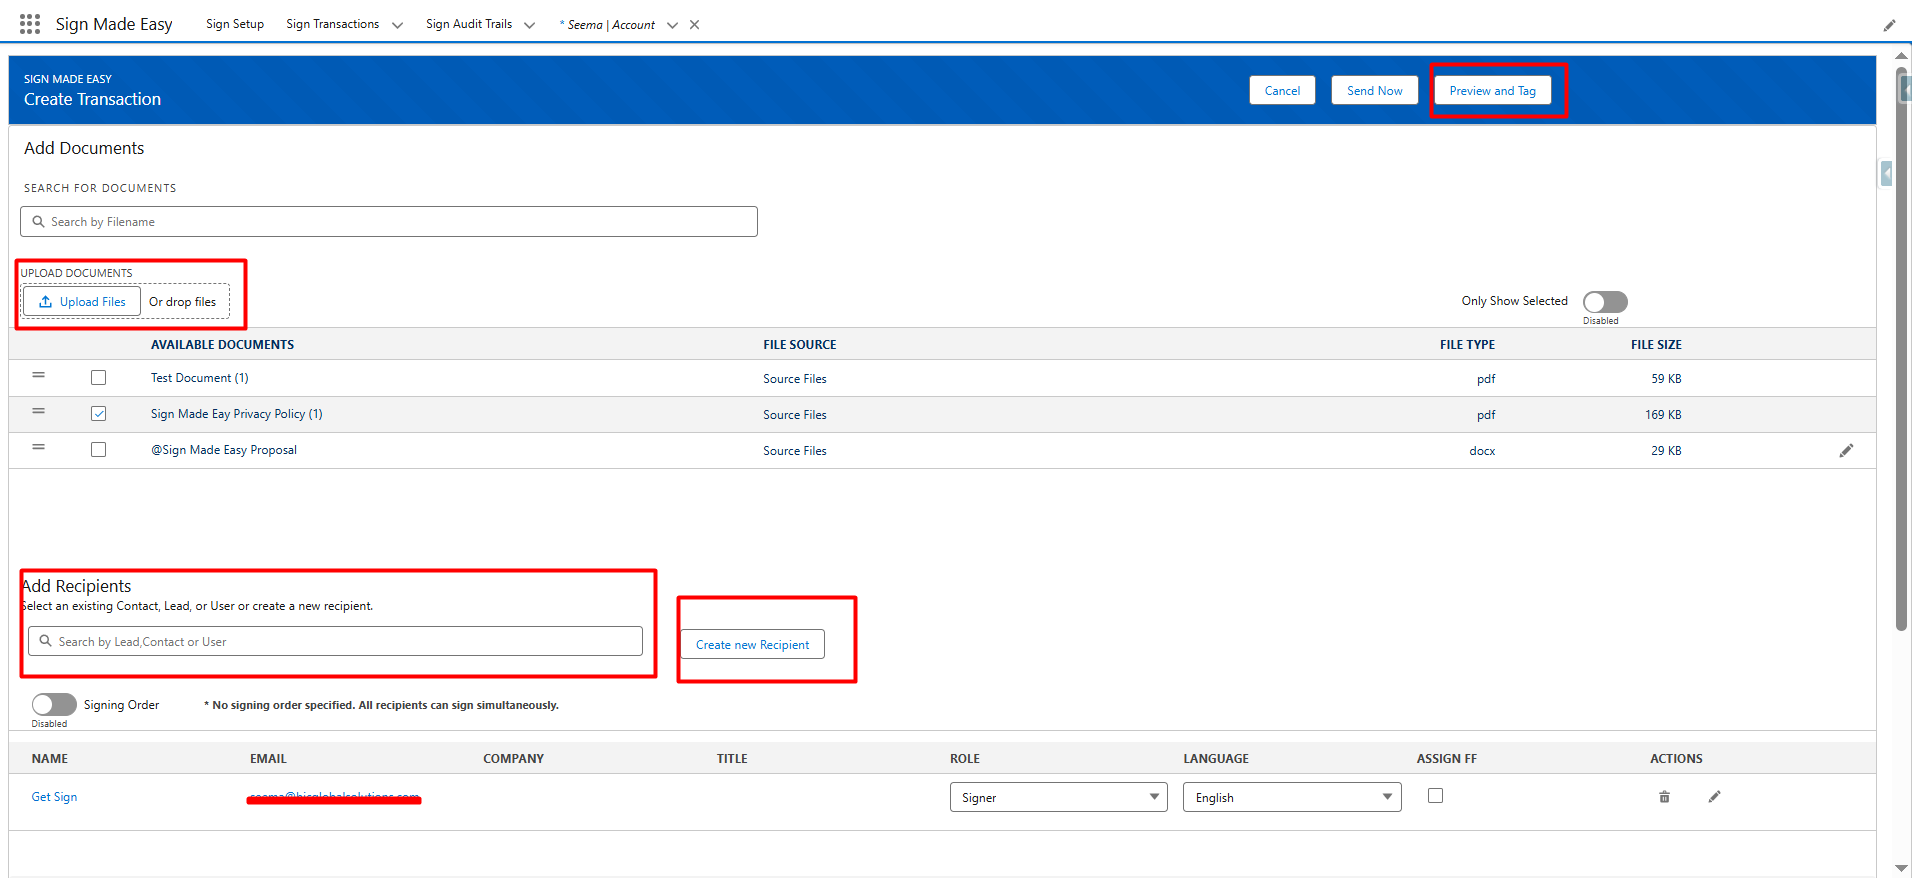Click the Cancel button
Image resolution: width=1912 pixels, height=878 pixels.
tap(1282, 90)
